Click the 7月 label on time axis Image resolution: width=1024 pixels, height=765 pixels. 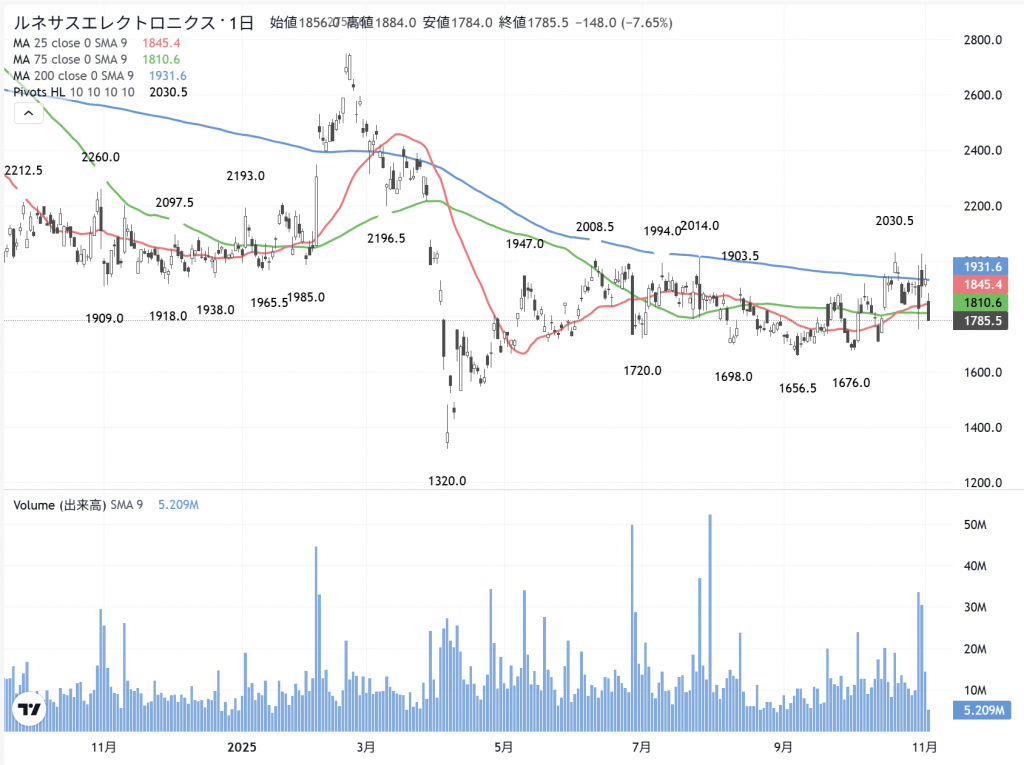pyautogui.click(x=642, y=746)
